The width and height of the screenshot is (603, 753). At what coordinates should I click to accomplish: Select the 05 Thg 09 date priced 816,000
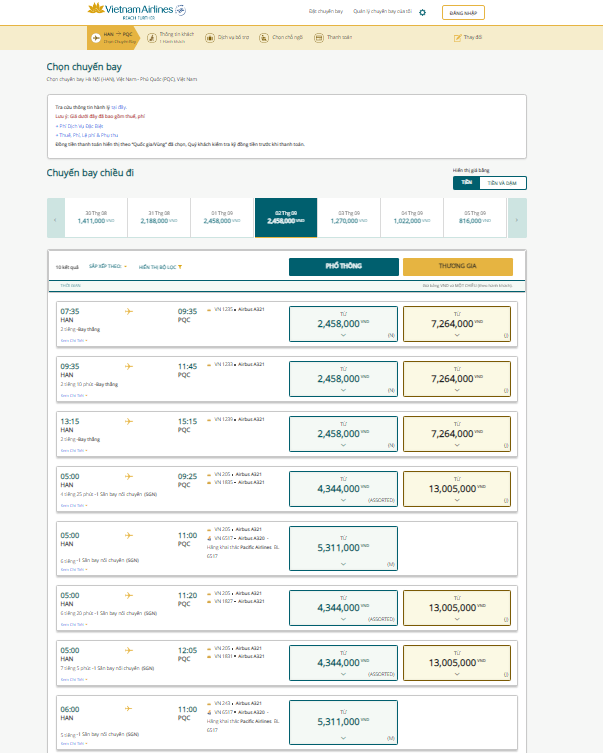(x=475, y=217)
